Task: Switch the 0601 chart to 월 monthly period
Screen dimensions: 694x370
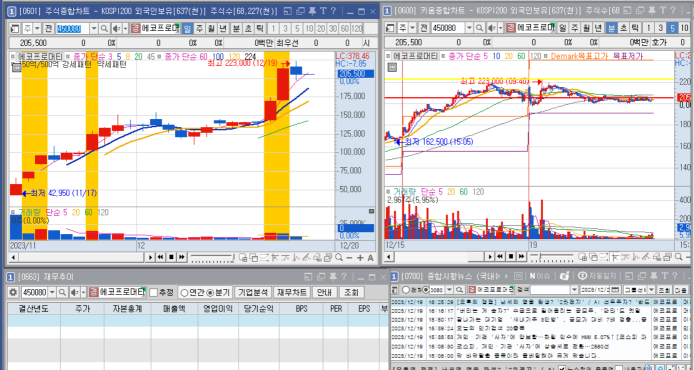Action: tap(211, 29)
